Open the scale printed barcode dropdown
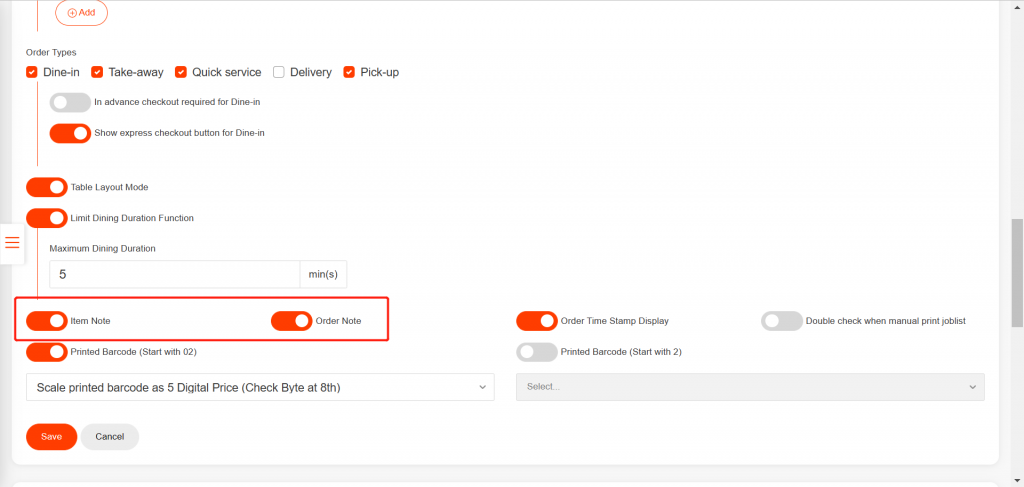The image size is (1024, 487). [x=260, y=387]
